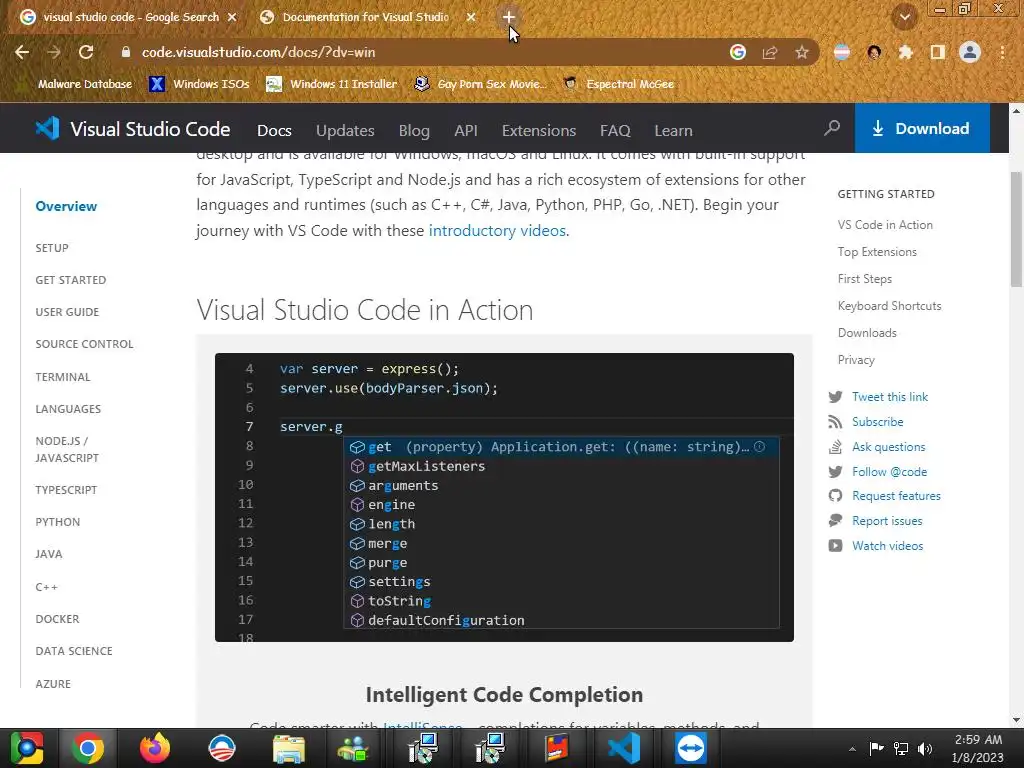1024x768 pixels.
Task: Open the Extensions menu in the site navigation
Action: tap(538, 130)
